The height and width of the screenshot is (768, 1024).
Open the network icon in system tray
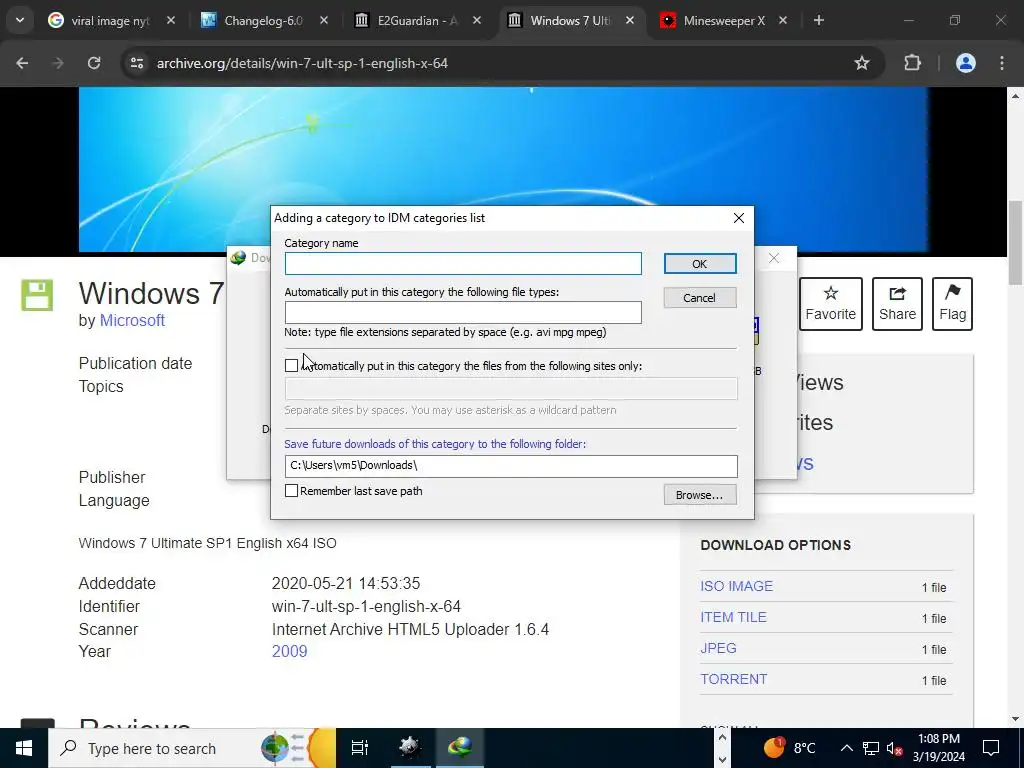tap(871, 748)
